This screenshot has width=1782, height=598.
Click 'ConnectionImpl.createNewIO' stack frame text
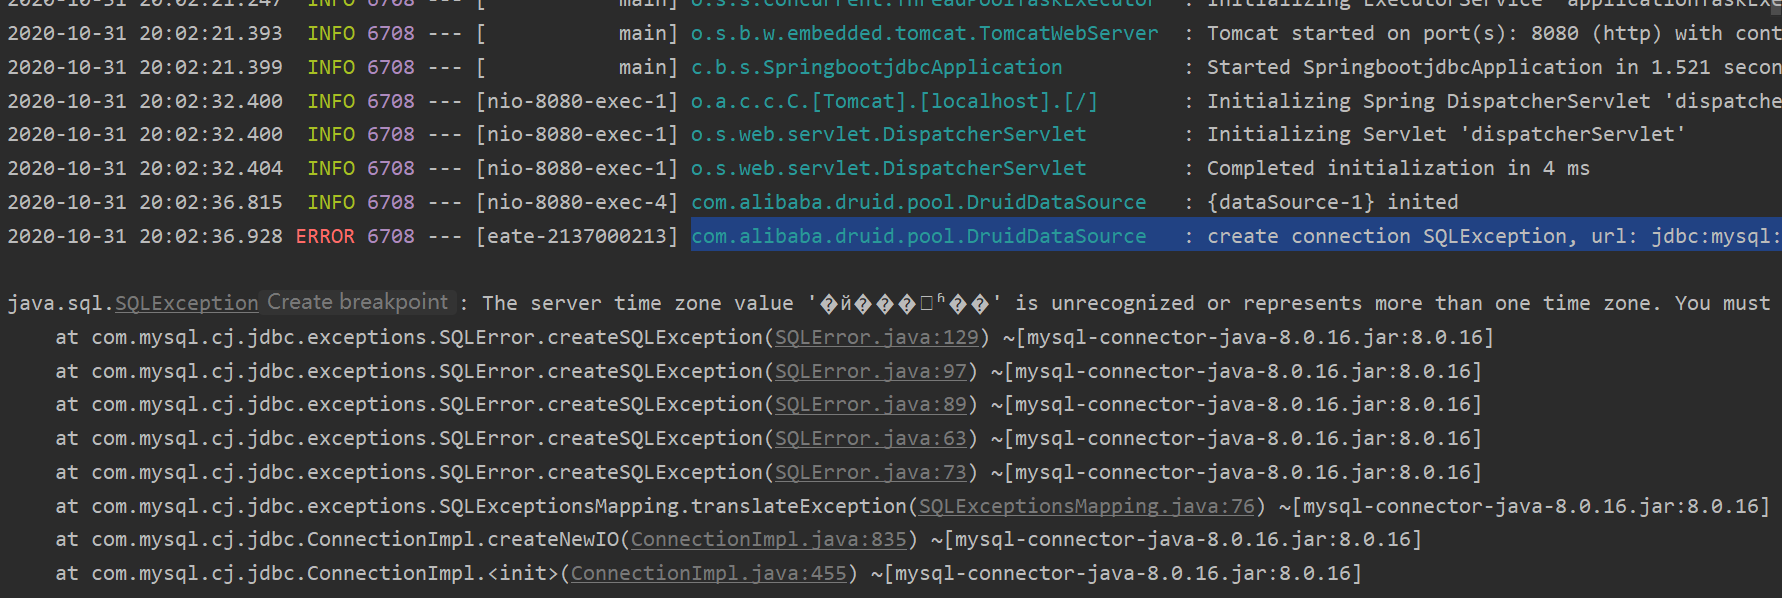(463, 539)
